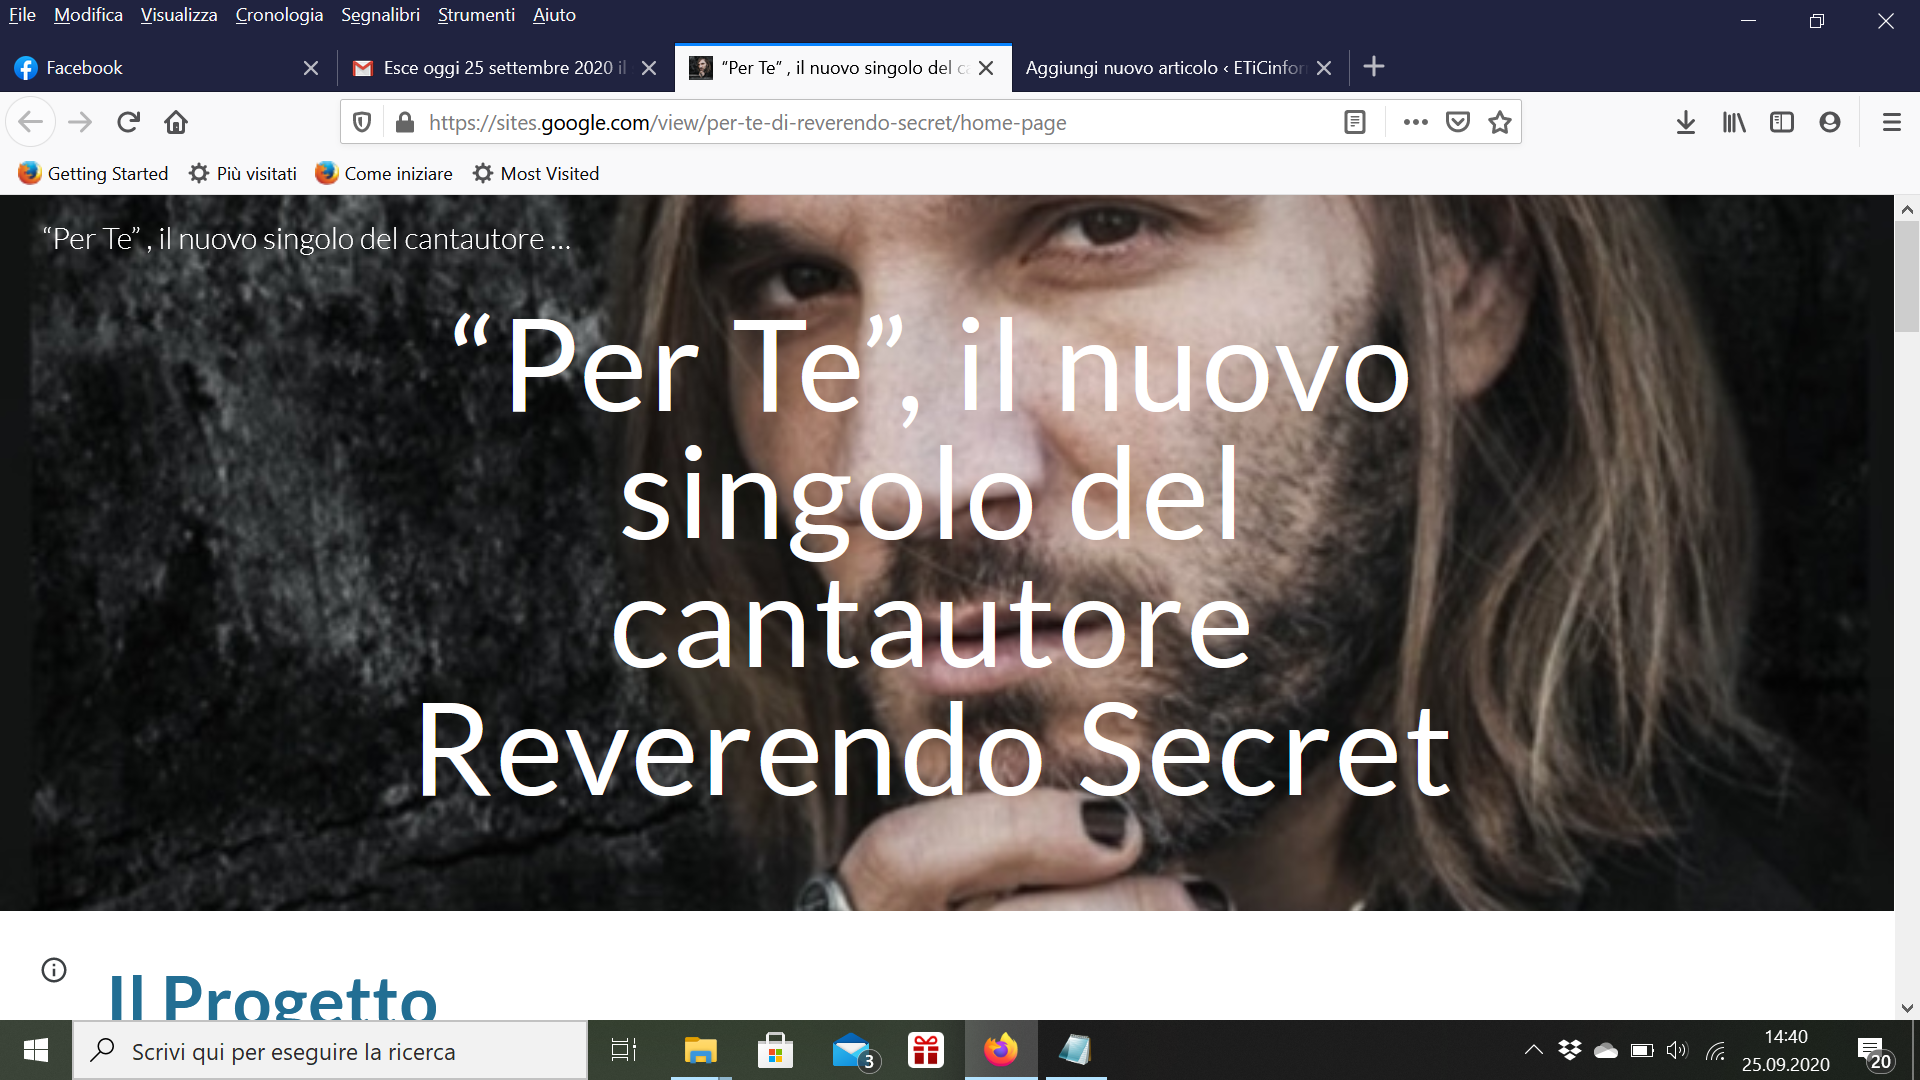The image size is (1920, 1080).
Task: Close the Facebook tab
Action: pos(311,68)
